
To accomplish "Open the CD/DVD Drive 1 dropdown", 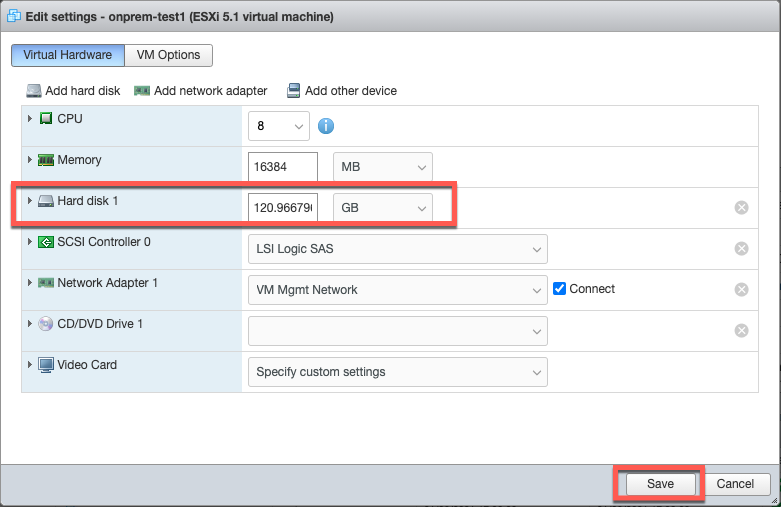I will click(x=398, y=331).
